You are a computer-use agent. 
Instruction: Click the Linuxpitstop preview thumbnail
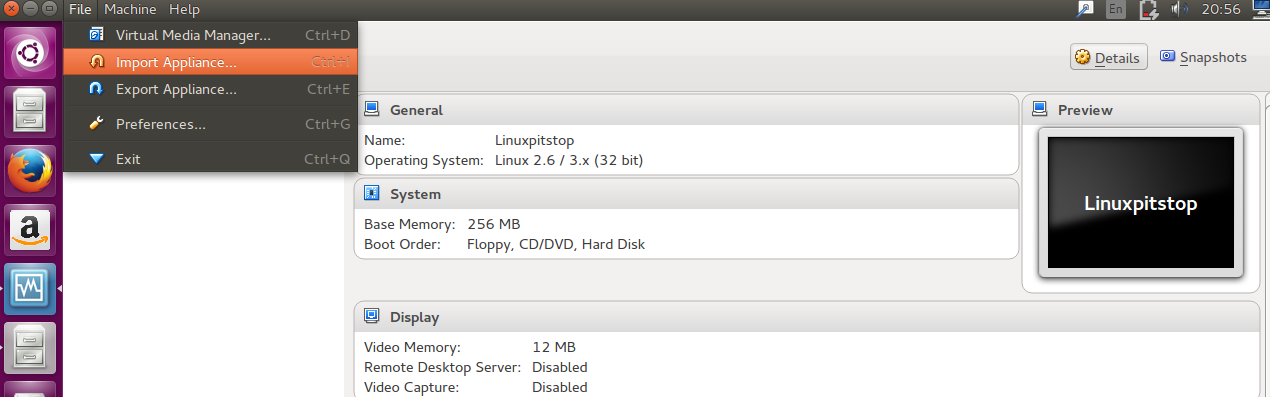pyautogui.click(x=1140, y=203)
